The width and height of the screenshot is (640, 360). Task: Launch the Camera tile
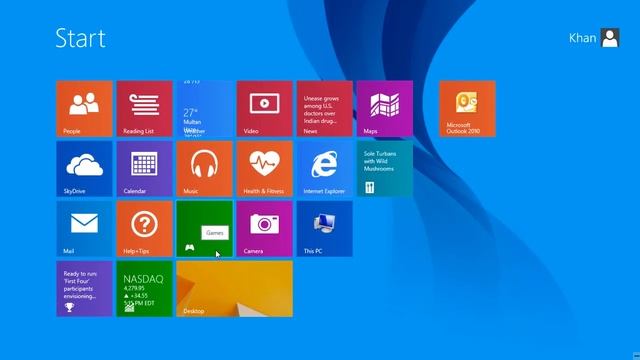(x=264, y=229)
